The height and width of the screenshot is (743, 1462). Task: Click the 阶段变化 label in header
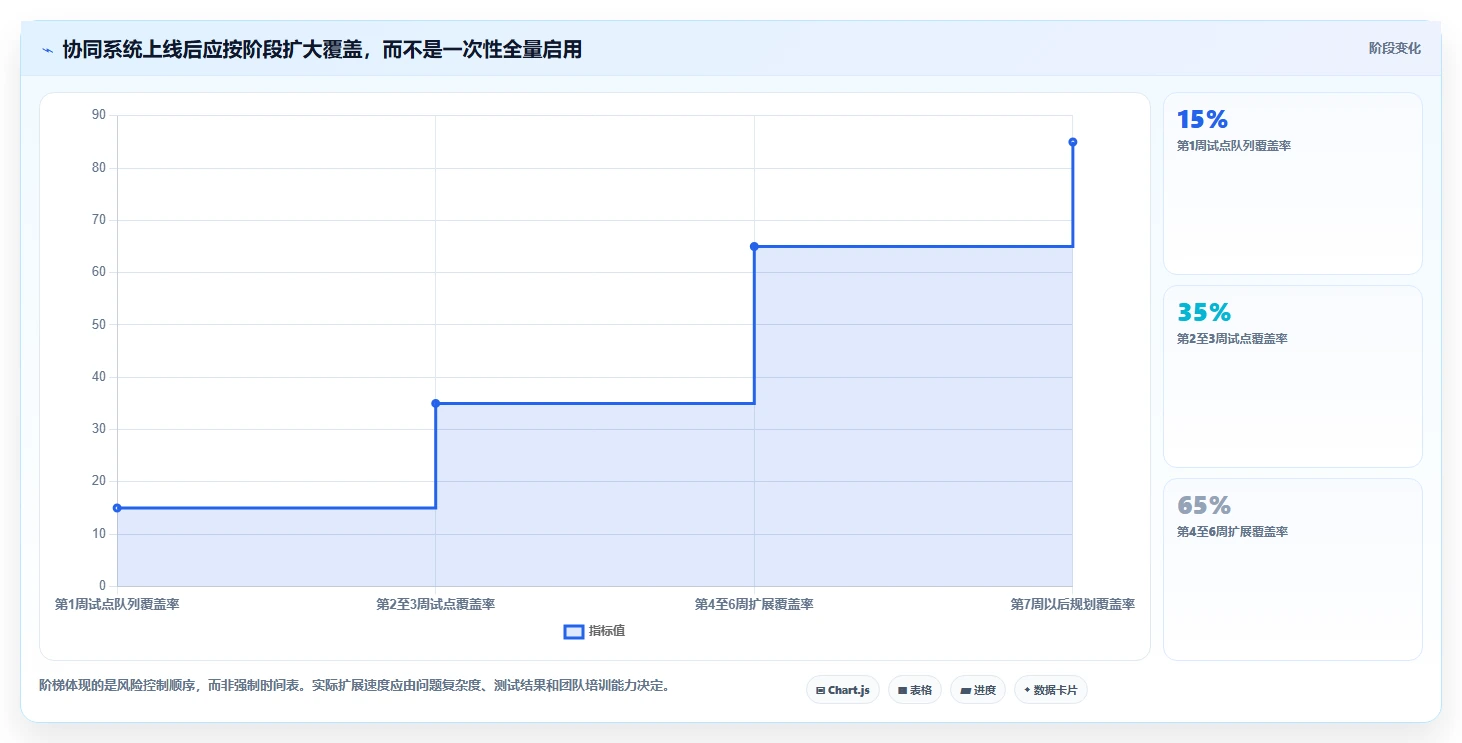tap(1394, 48)
